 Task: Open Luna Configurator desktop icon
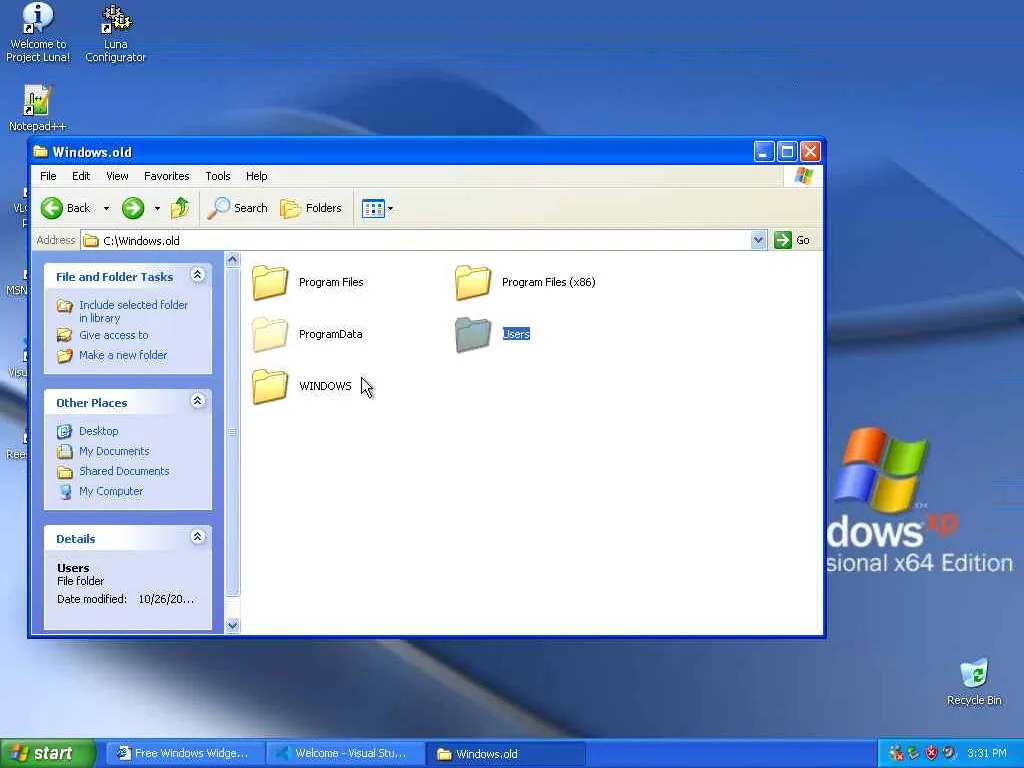[x=116, y=33]
